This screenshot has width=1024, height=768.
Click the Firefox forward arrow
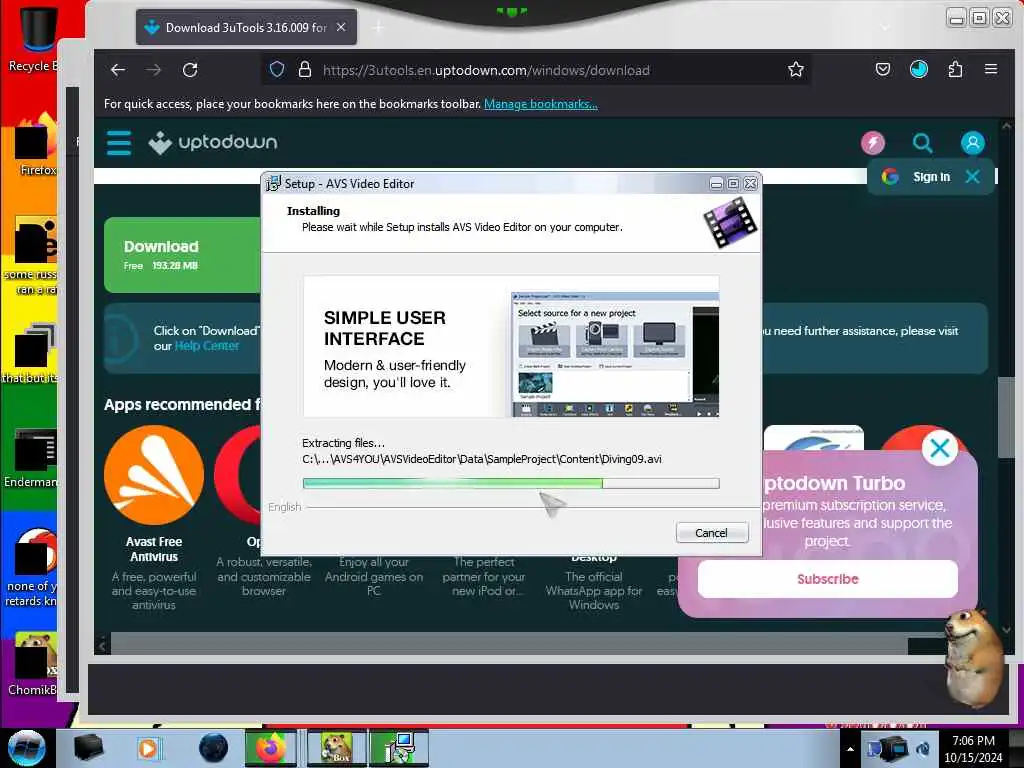pos(154,70)
